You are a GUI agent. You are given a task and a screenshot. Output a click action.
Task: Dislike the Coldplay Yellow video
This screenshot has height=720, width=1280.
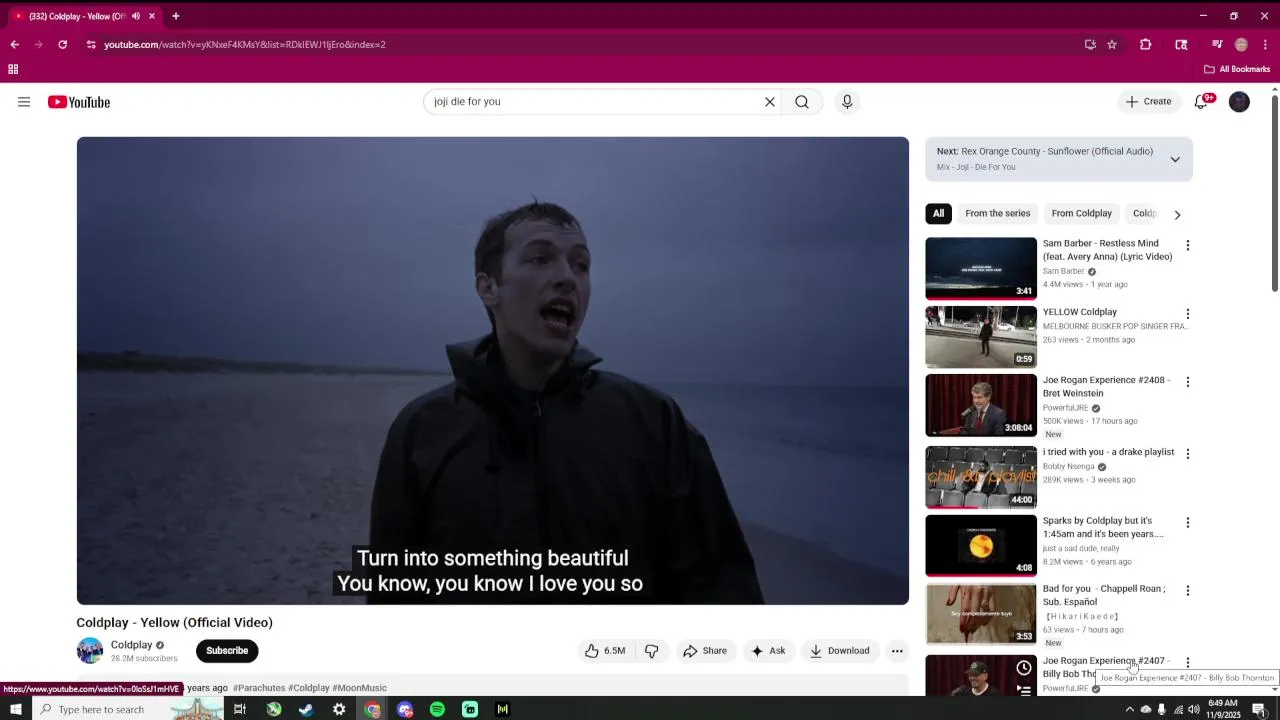pyautogui.click(x=652, y=651)
